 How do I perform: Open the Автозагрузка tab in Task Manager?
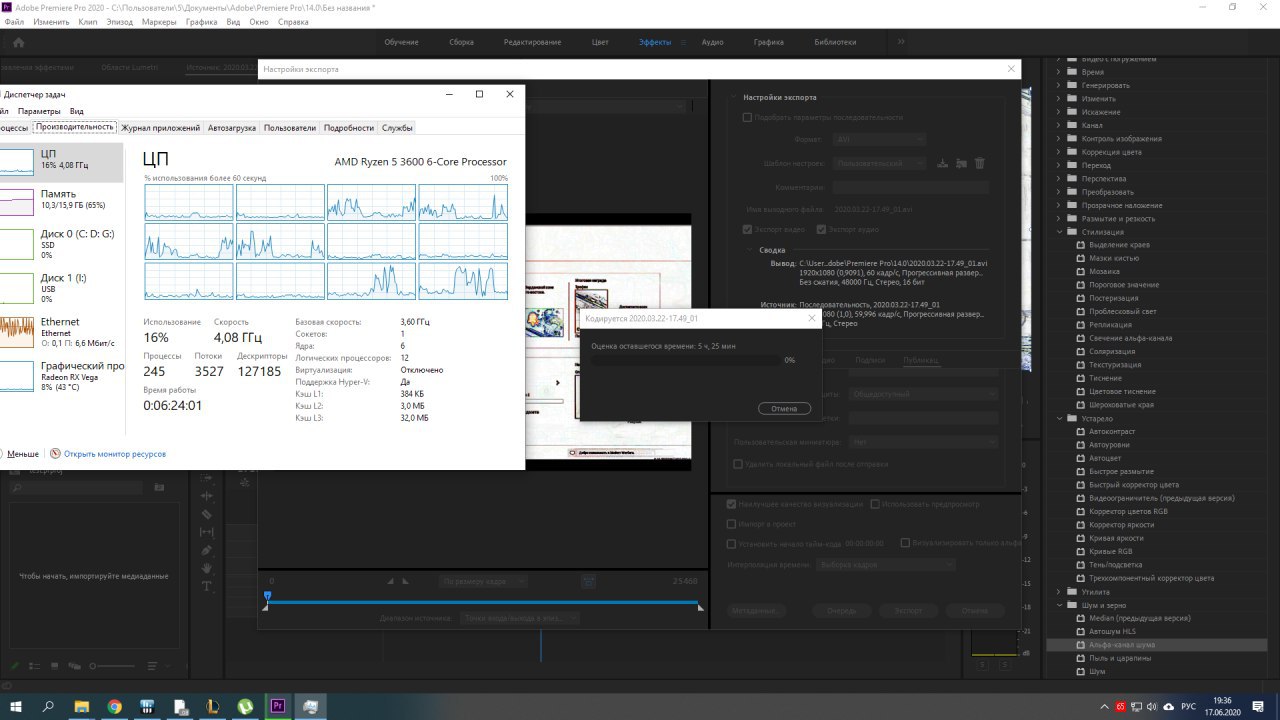pos(232,128)
